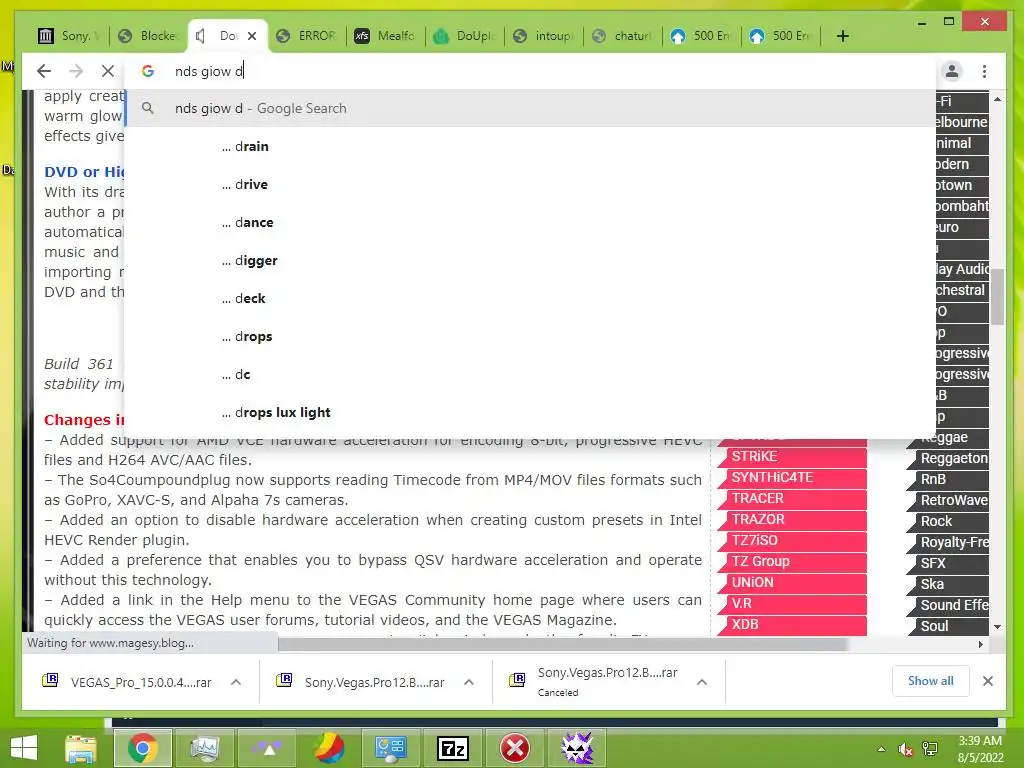Open the Windows Start button
This screenshot has width=1024, height=768.
point(25,748)
